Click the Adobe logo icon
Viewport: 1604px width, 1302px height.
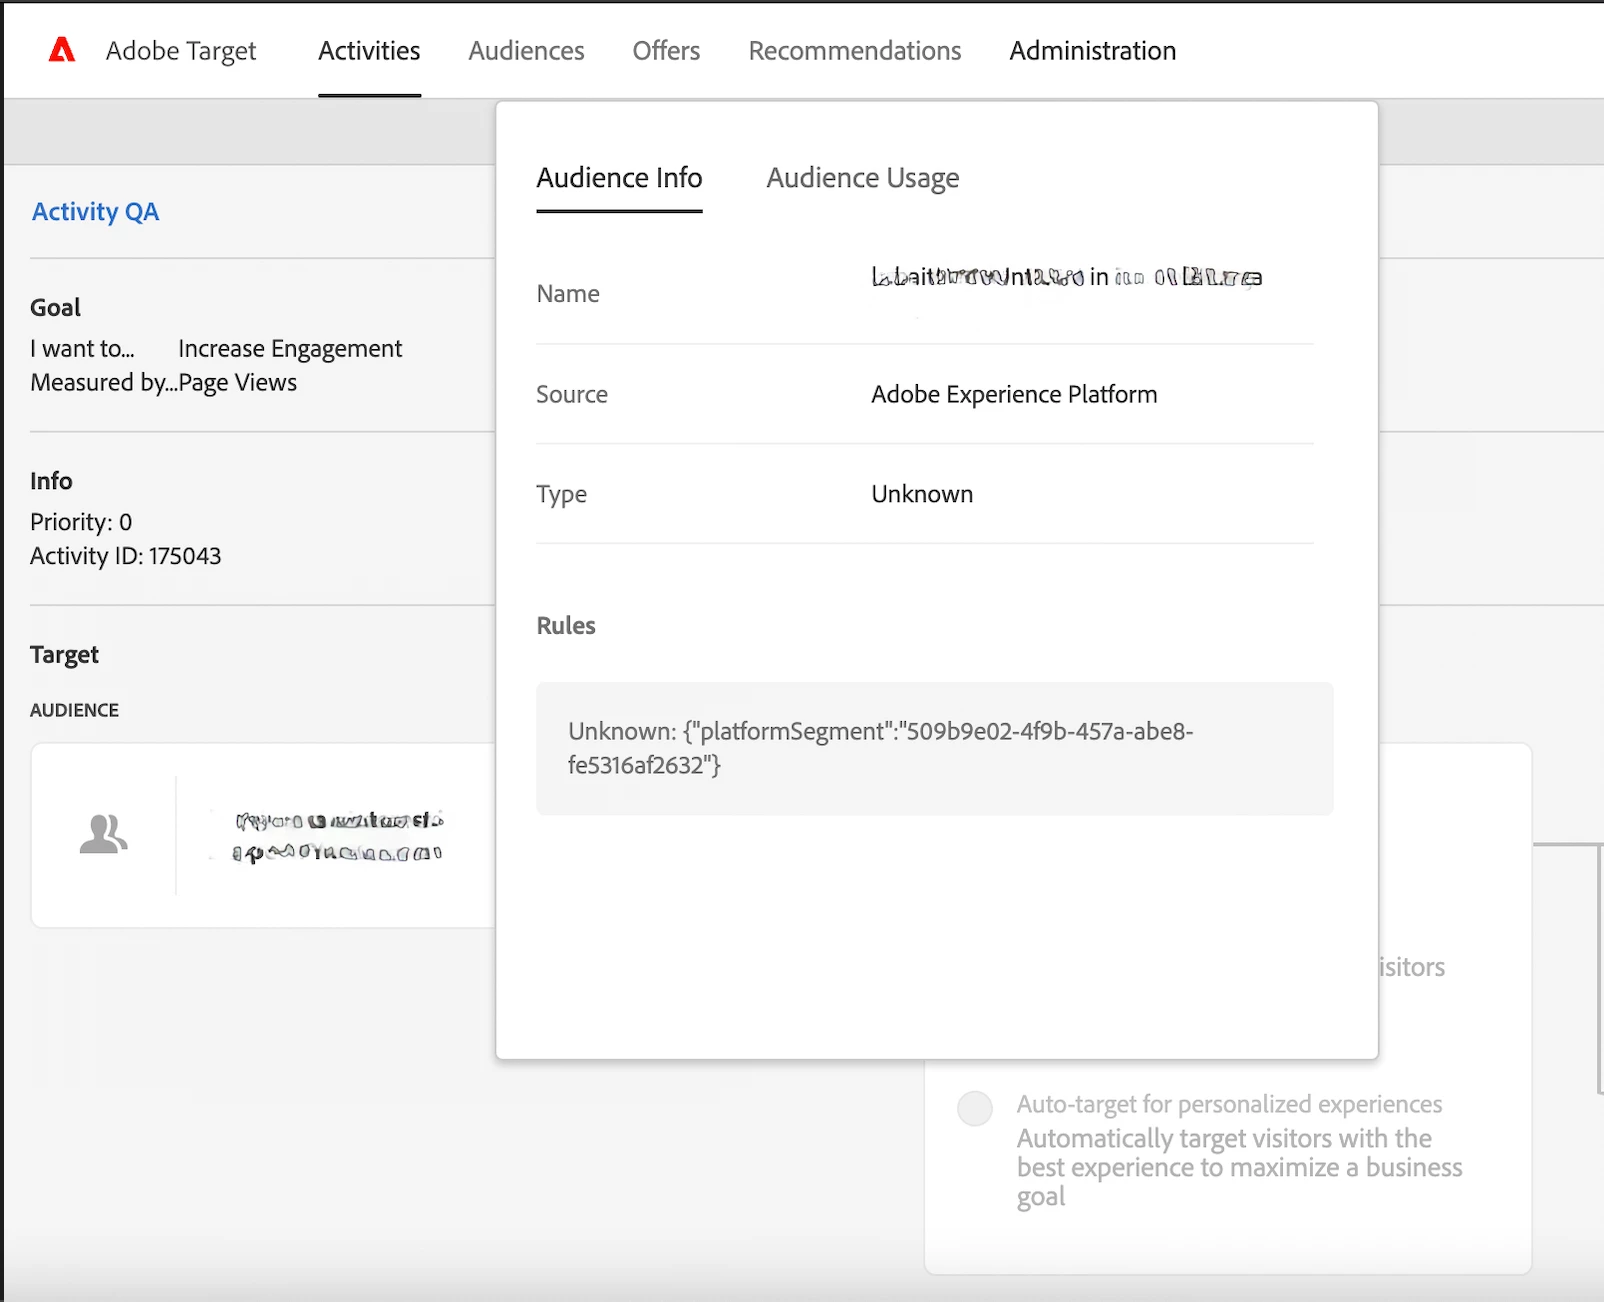(62, 50)
